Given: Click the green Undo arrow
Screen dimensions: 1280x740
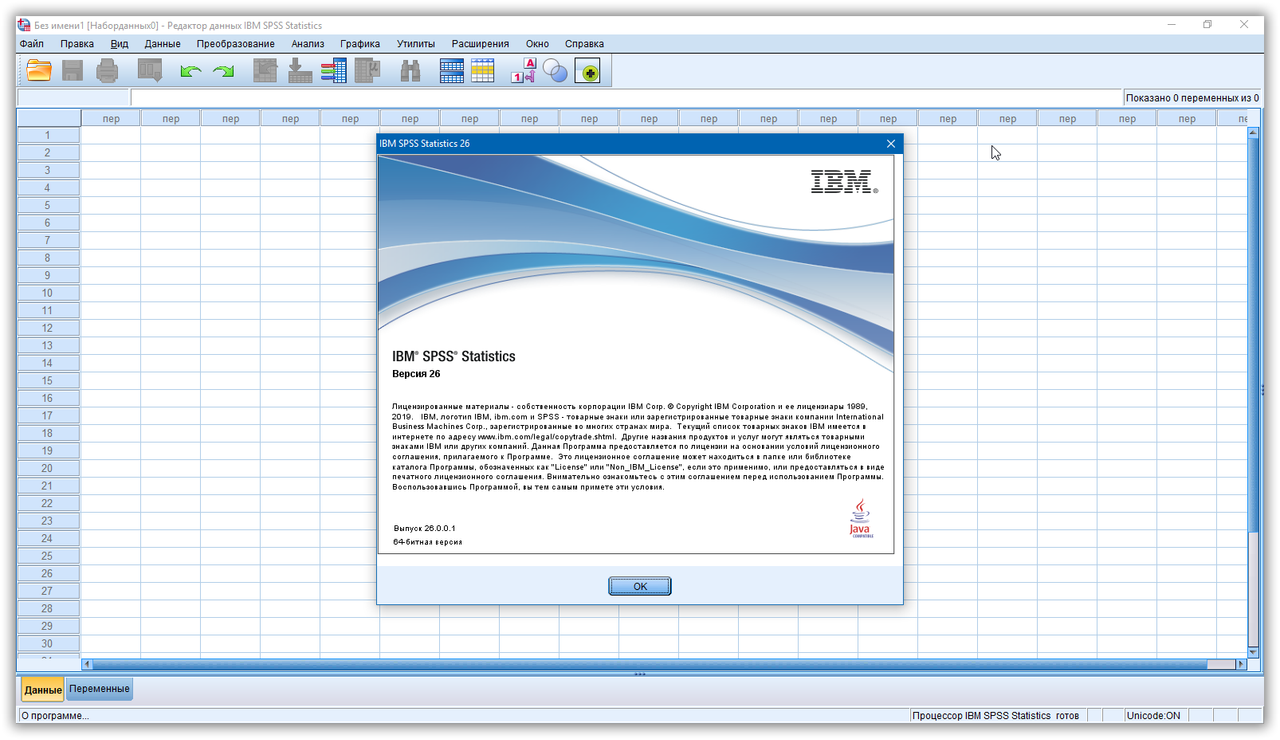Looking at the screenshot, I should (x=190, y=71).
